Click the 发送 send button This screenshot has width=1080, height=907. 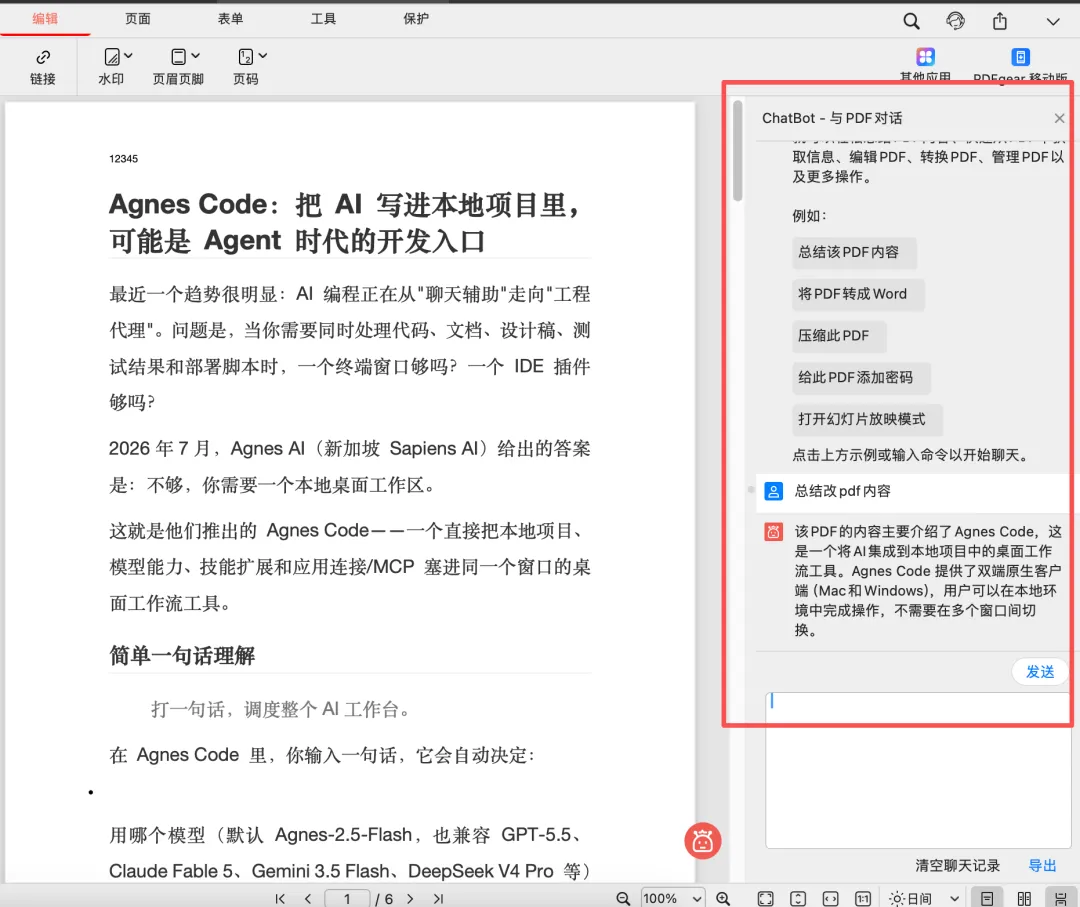click(1040, 671)
